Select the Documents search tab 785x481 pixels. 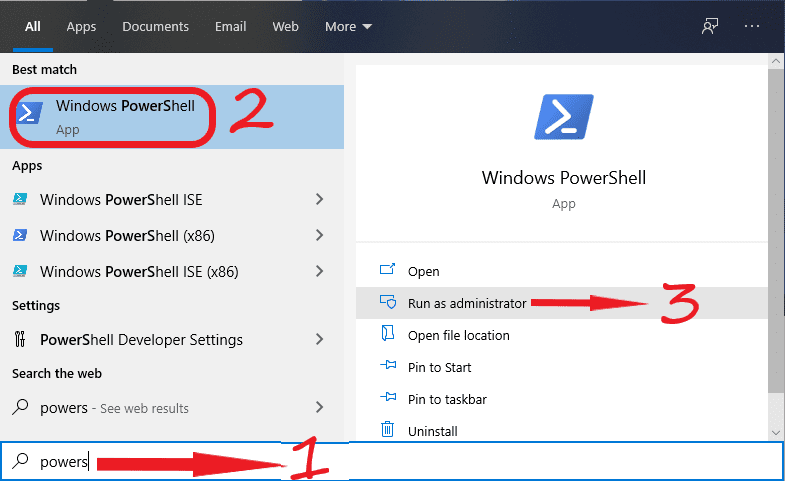155,27
